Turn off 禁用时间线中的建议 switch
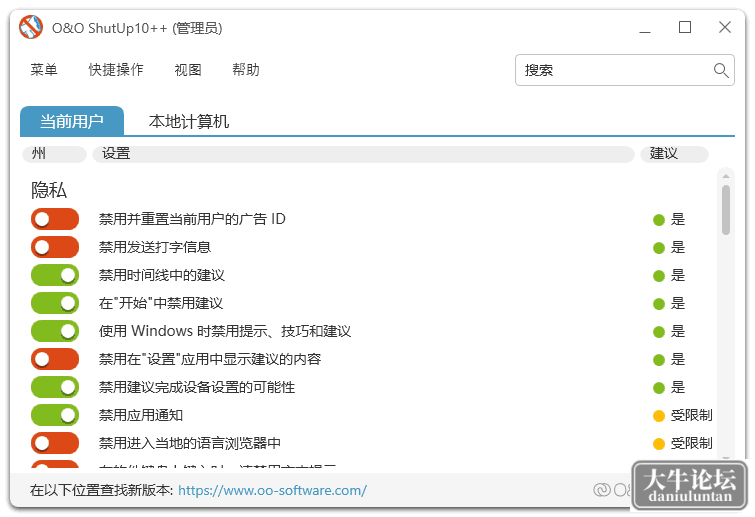755x517 pixels. 55,275
